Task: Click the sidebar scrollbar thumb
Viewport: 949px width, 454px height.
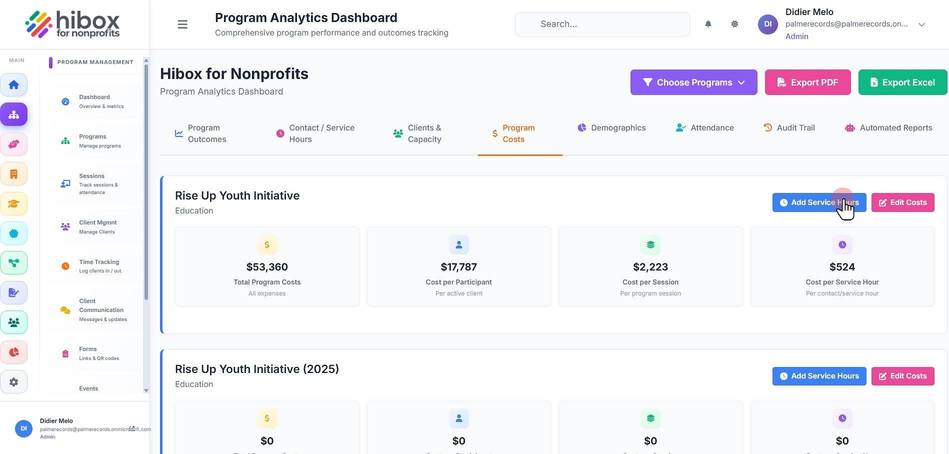Action: (x=145, y=182)
